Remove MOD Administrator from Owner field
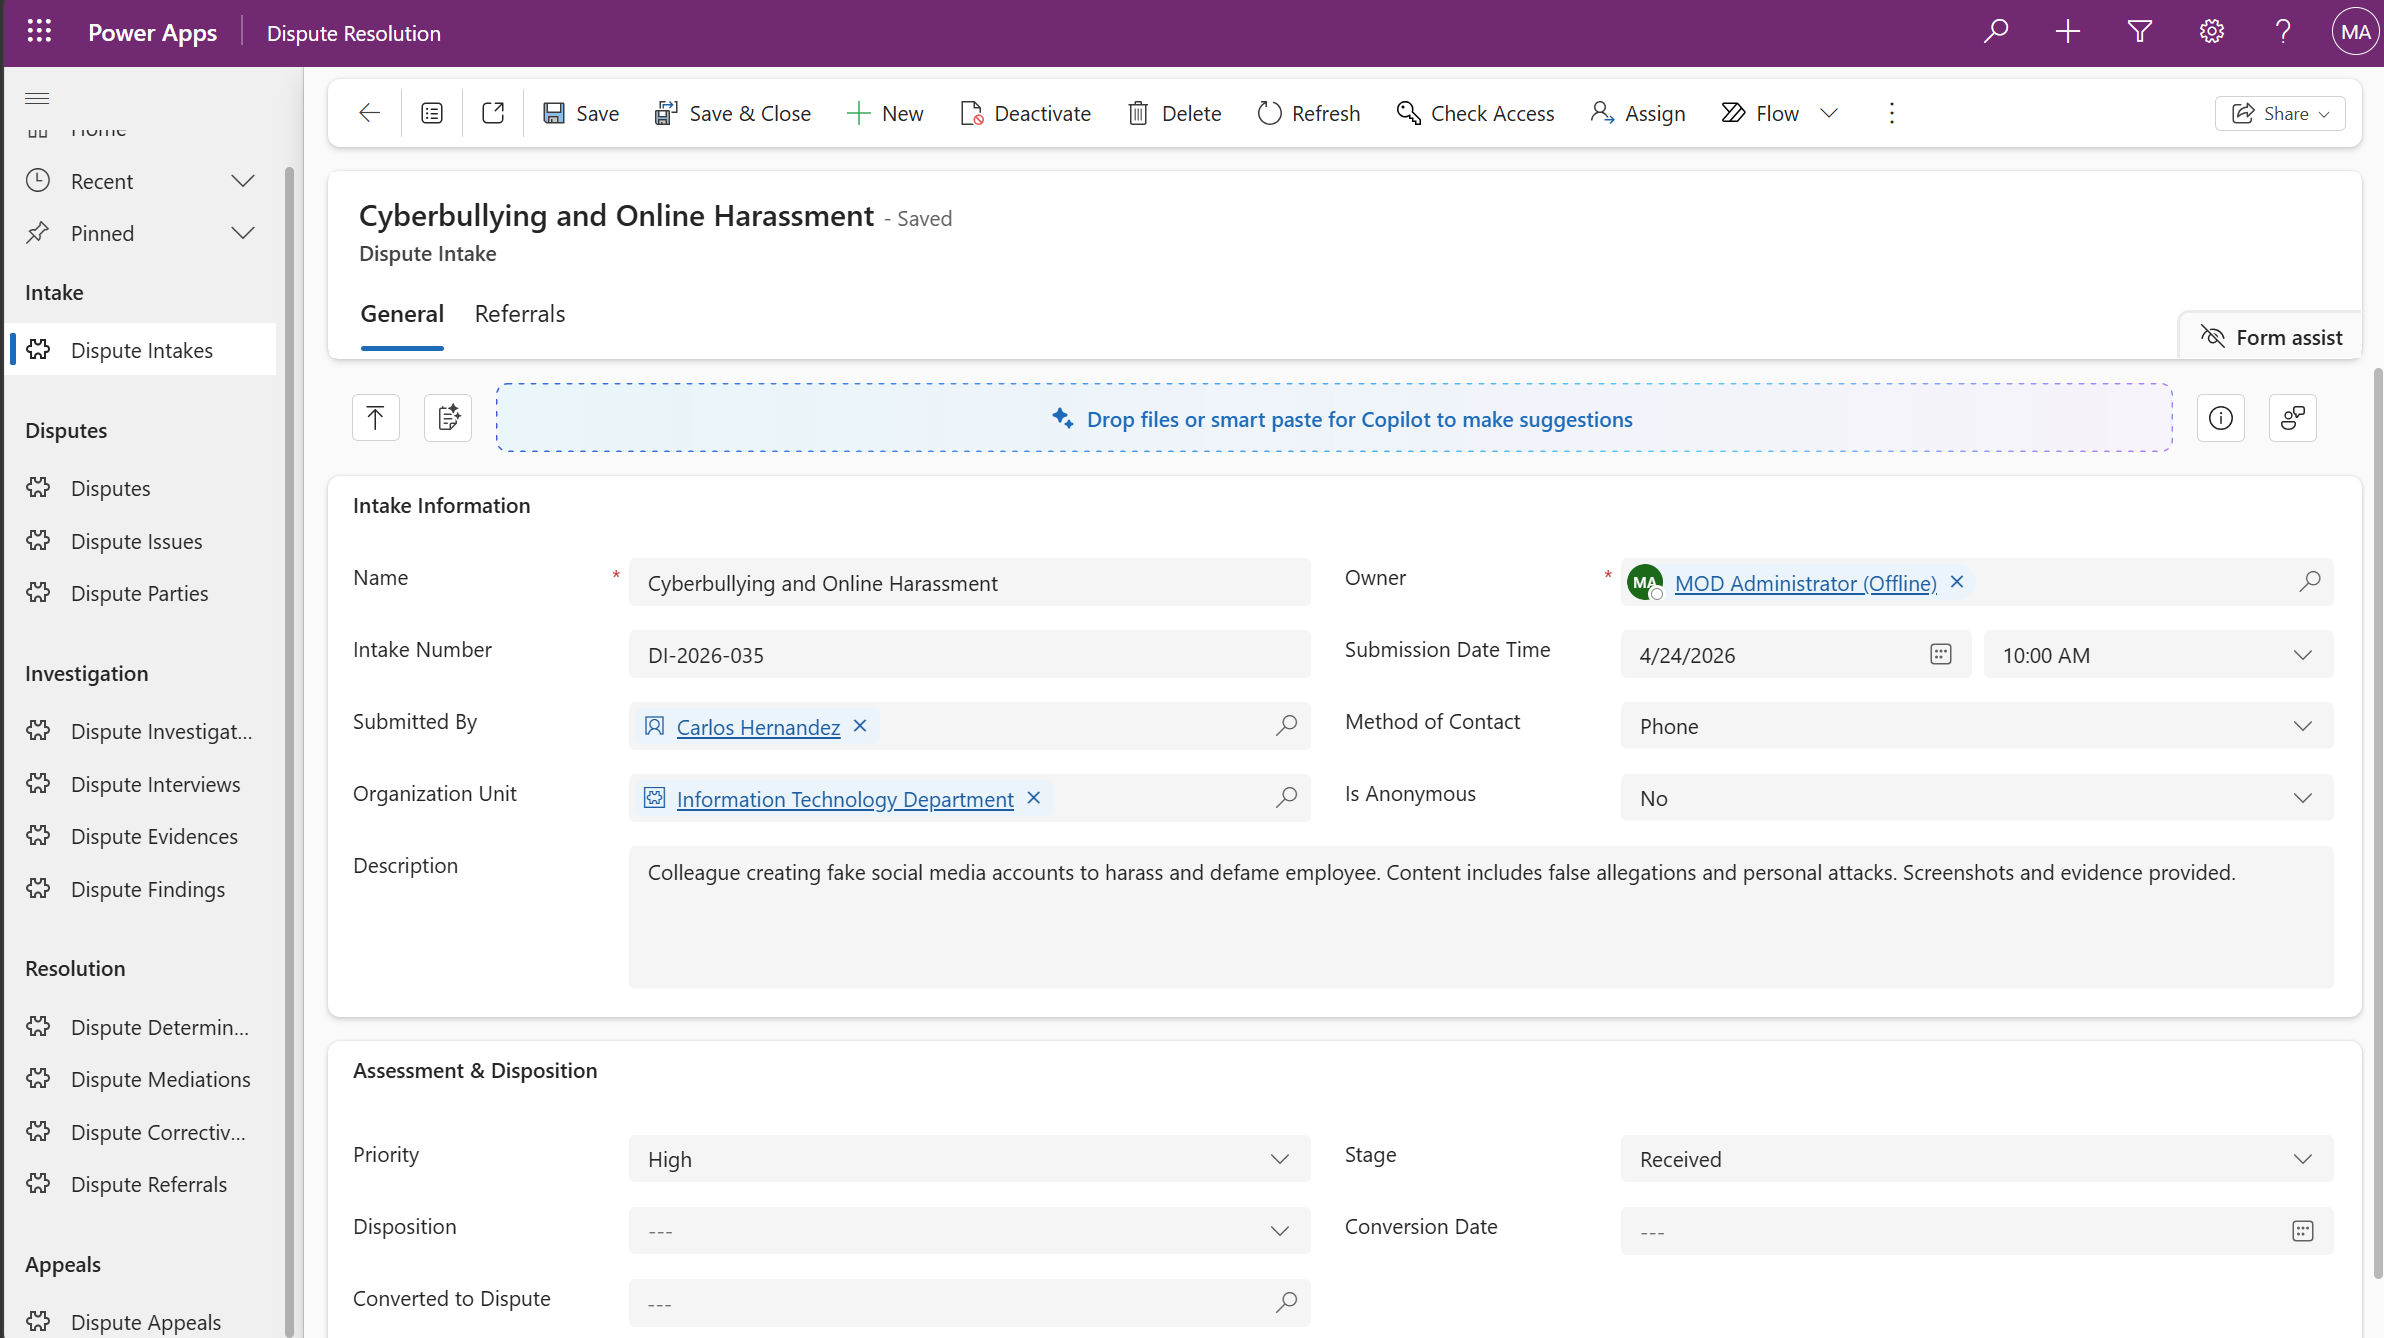The image size is (2384, 1338). (1957, 582)
